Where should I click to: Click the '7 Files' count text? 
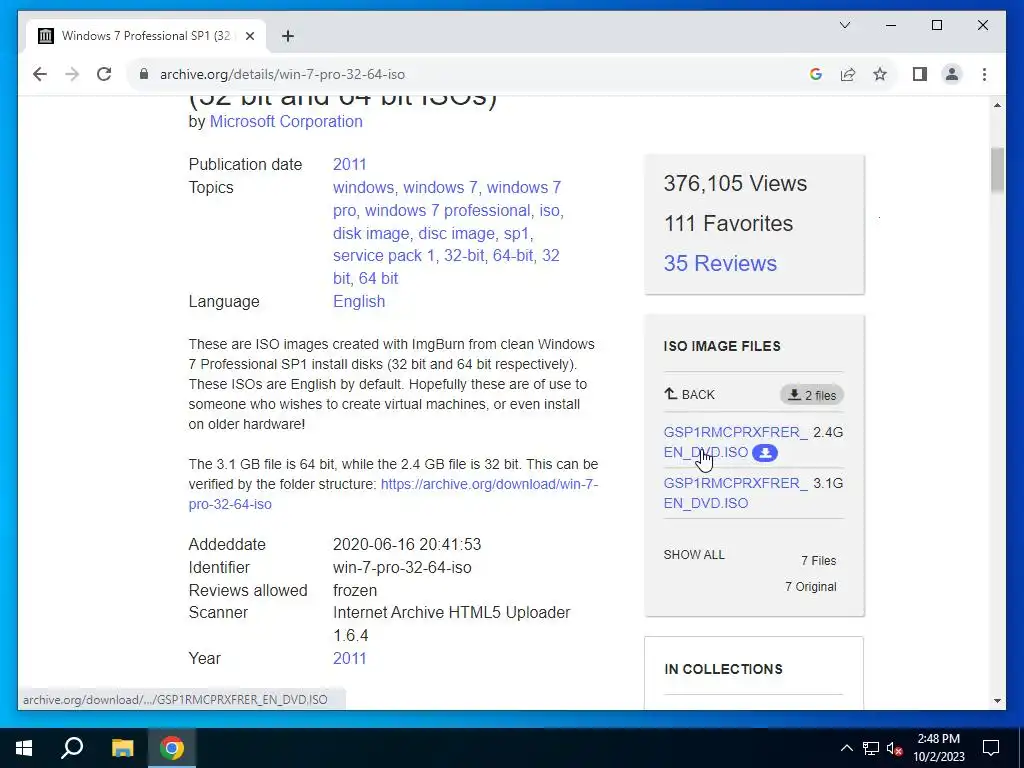818,561
